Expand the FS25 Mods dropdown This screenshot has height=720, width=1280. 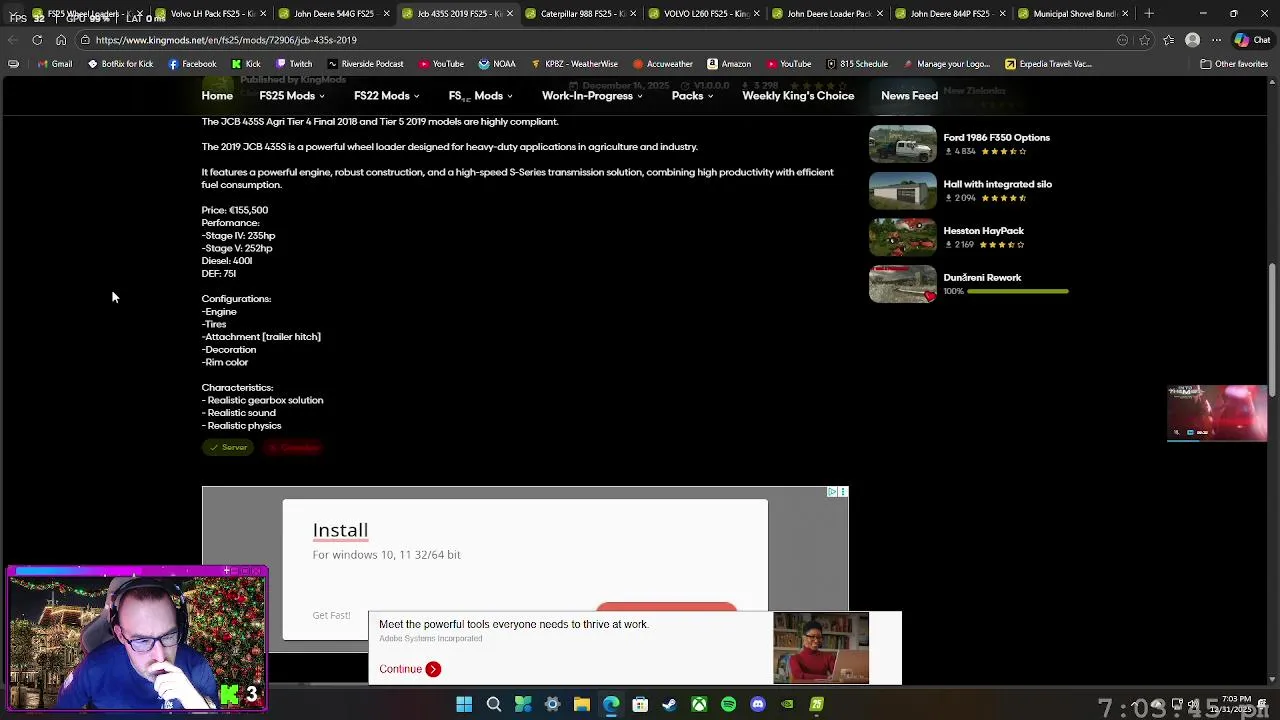[292, 96]
